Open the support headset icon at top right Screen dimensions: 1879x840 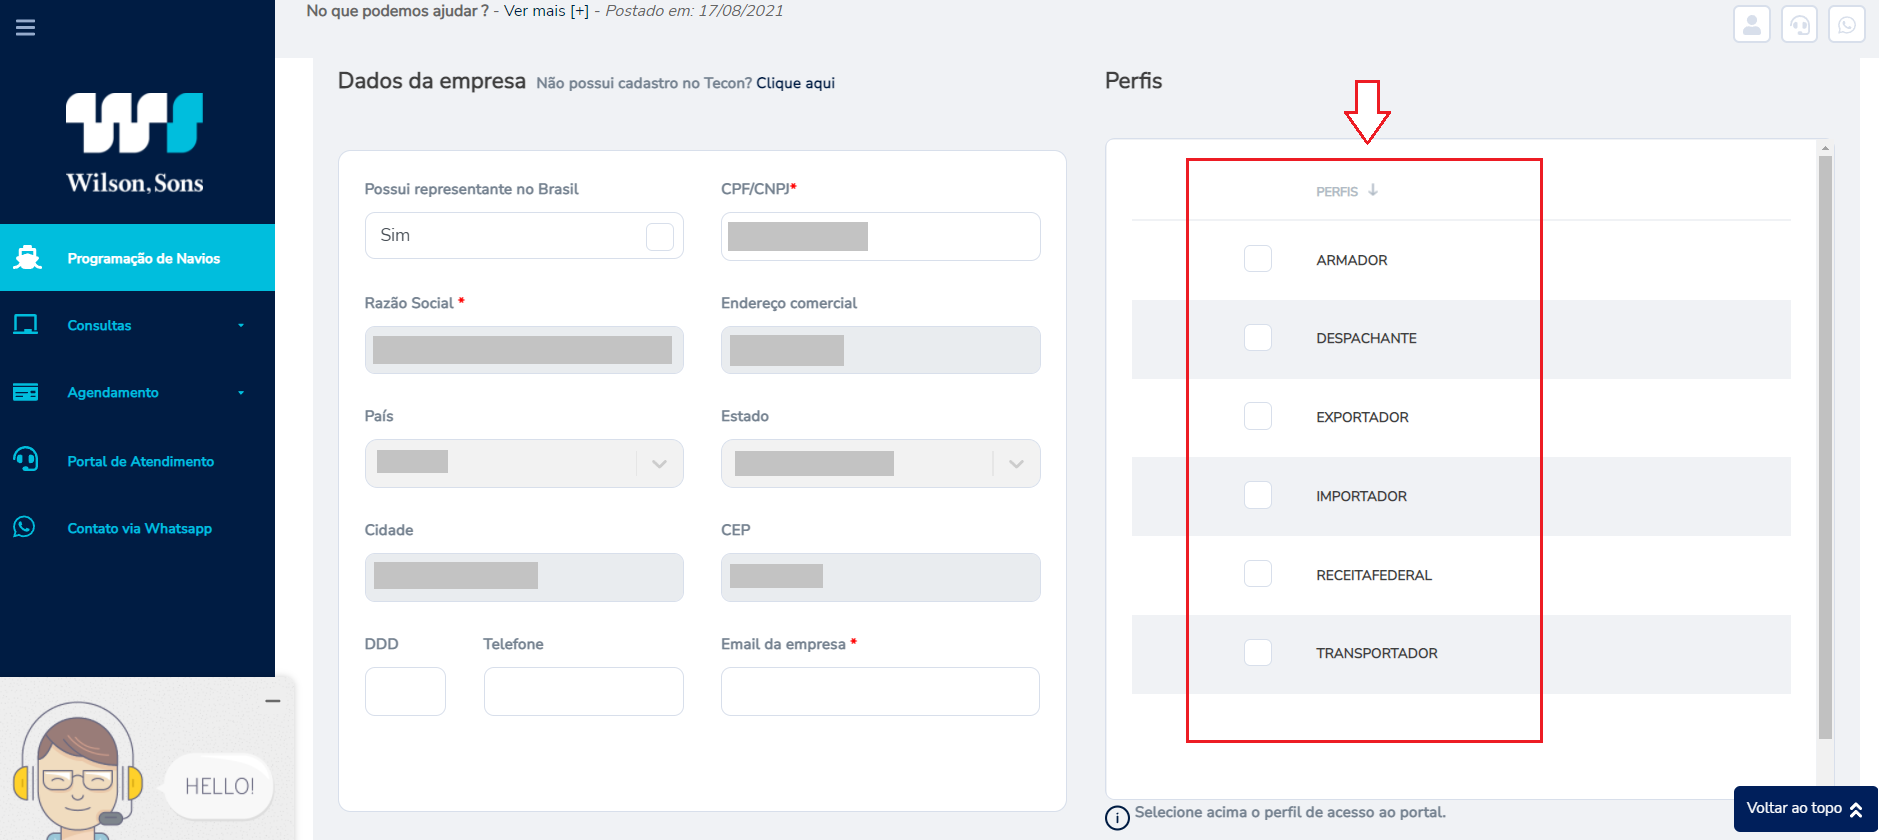pos(1799,25)
